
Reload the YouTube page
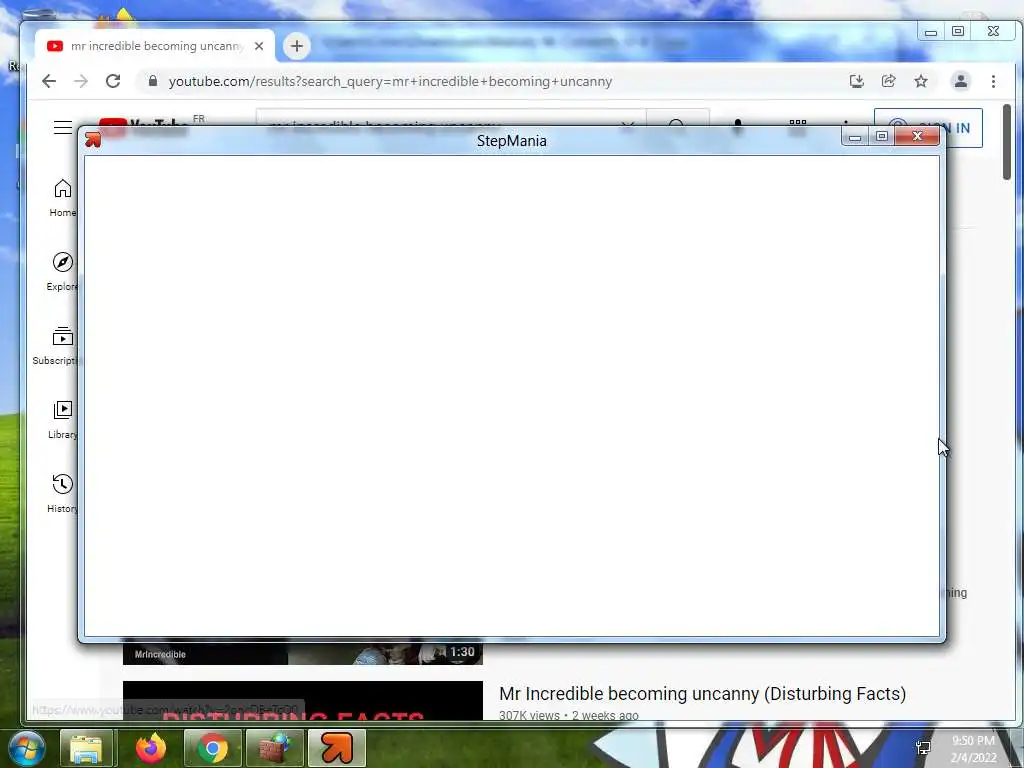tap(113, 81)
